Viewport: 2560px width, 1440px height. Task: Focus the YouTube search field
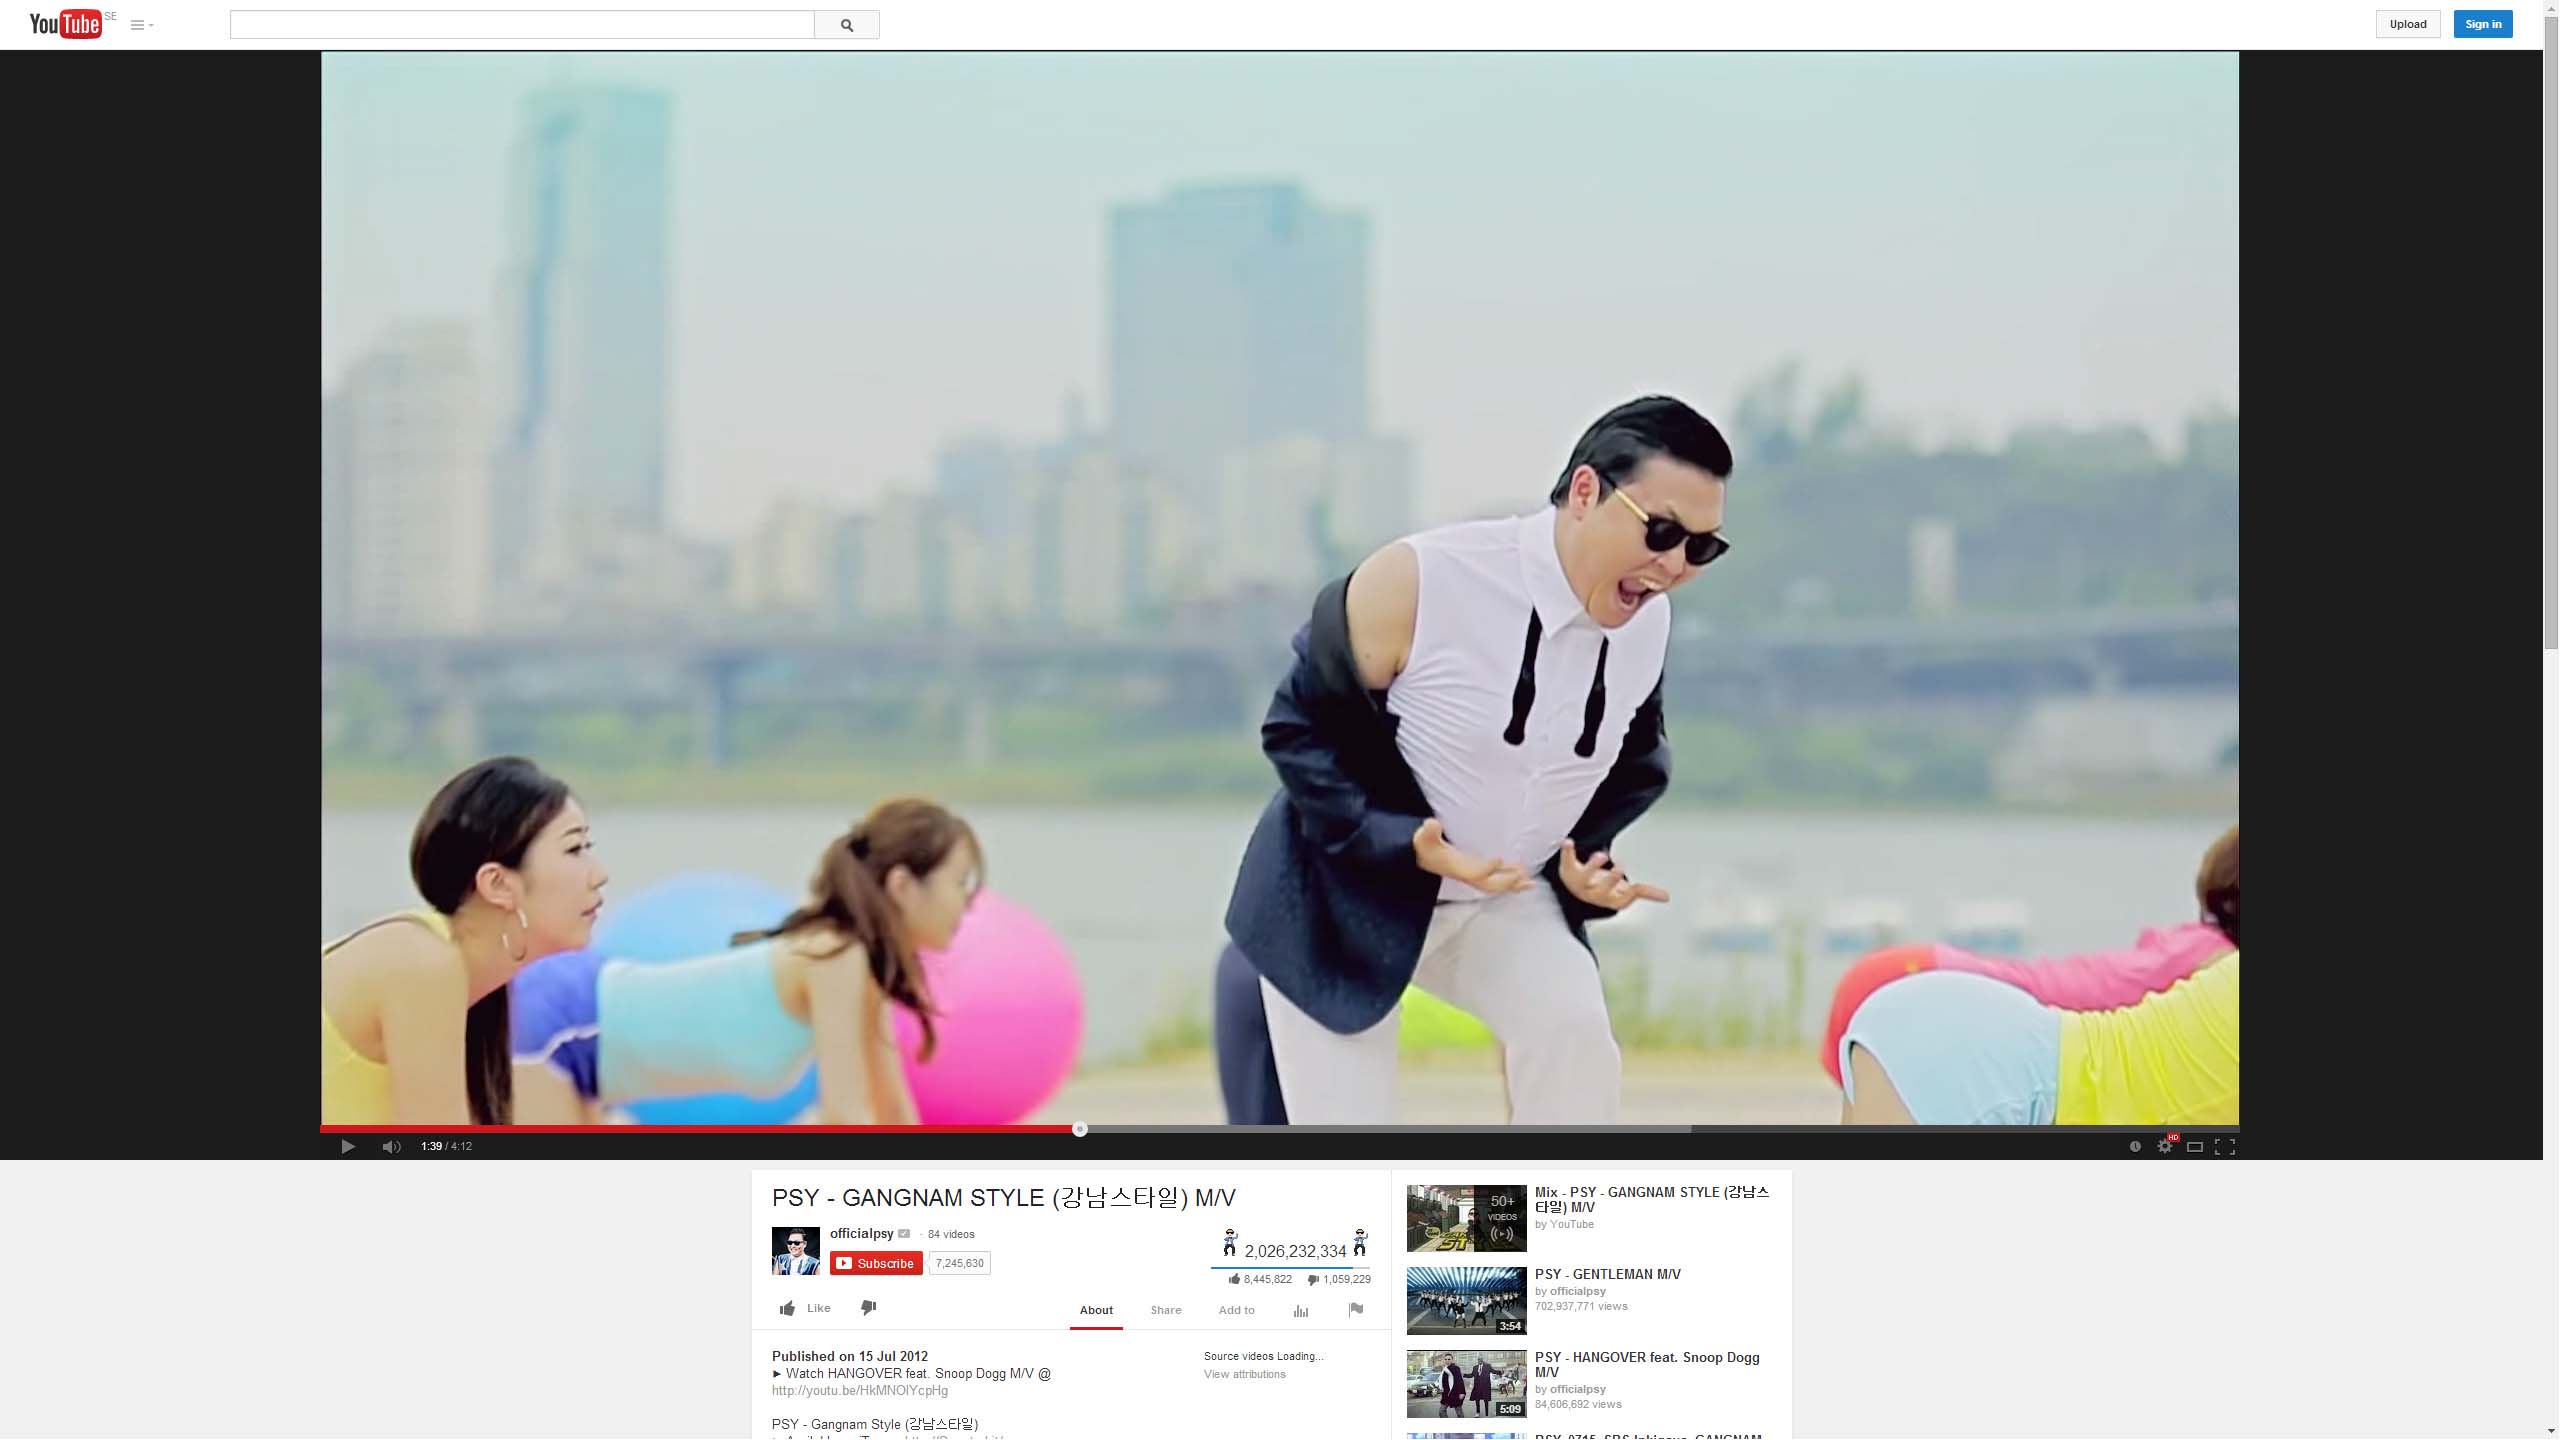coord(522,25)
